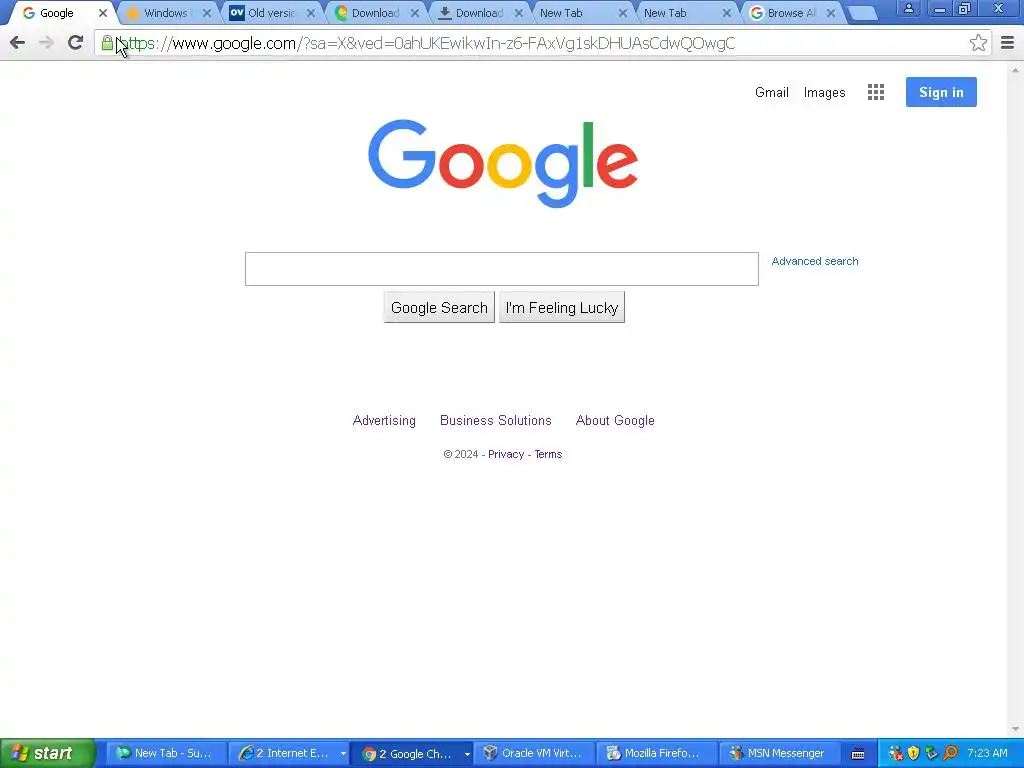Open the Terms link

click(x=548, y=455)
